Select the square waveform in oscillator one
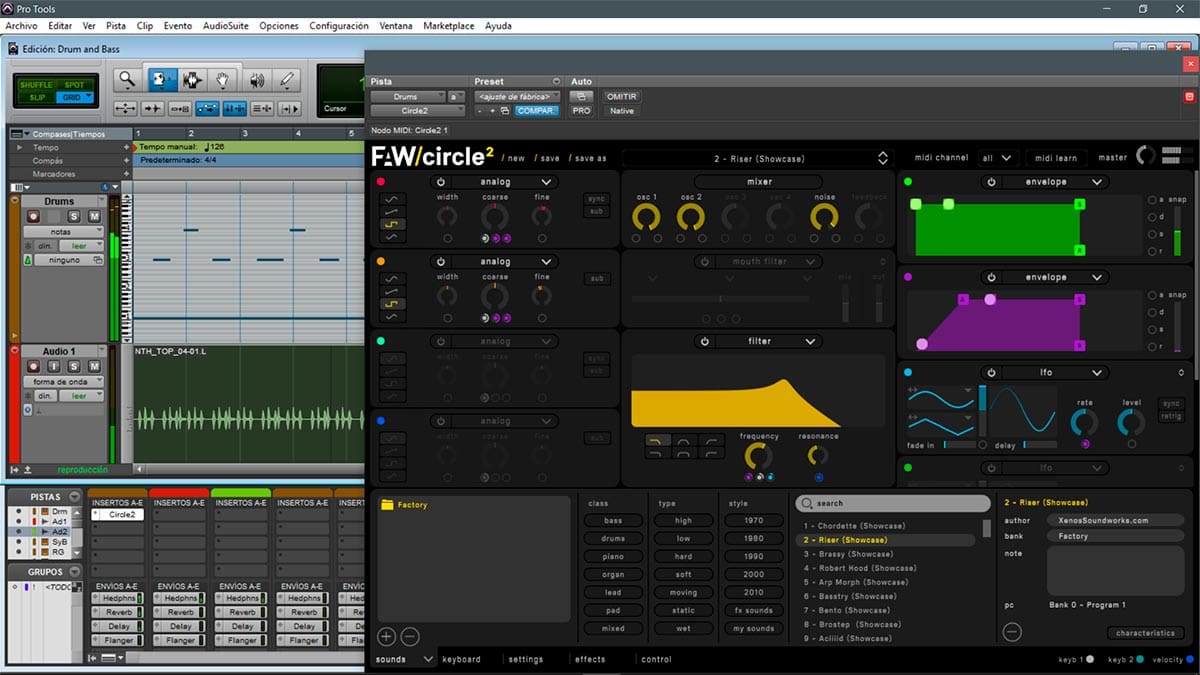This screenshot has width=1200, height=675. click(x=391, y=224)
